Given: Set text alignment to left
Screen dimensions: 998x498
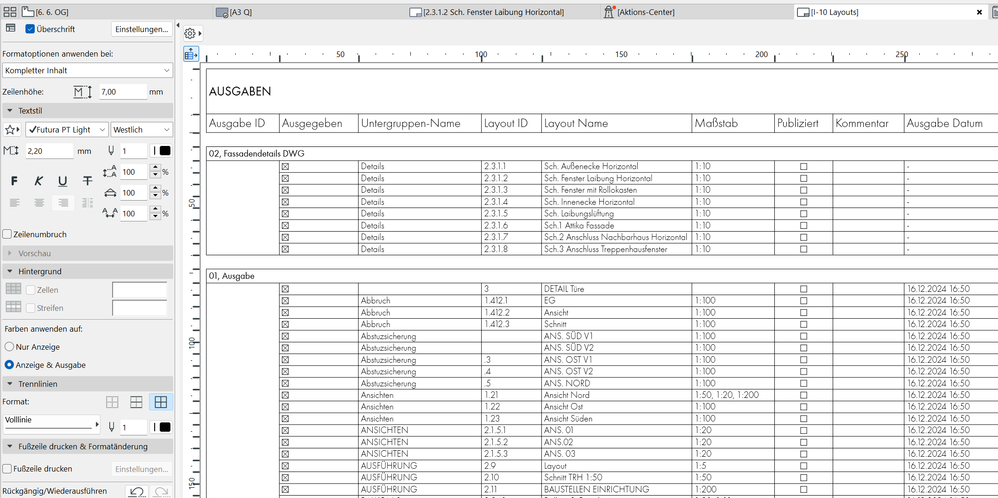Looking at the screenshot, I should coord(15,203).
